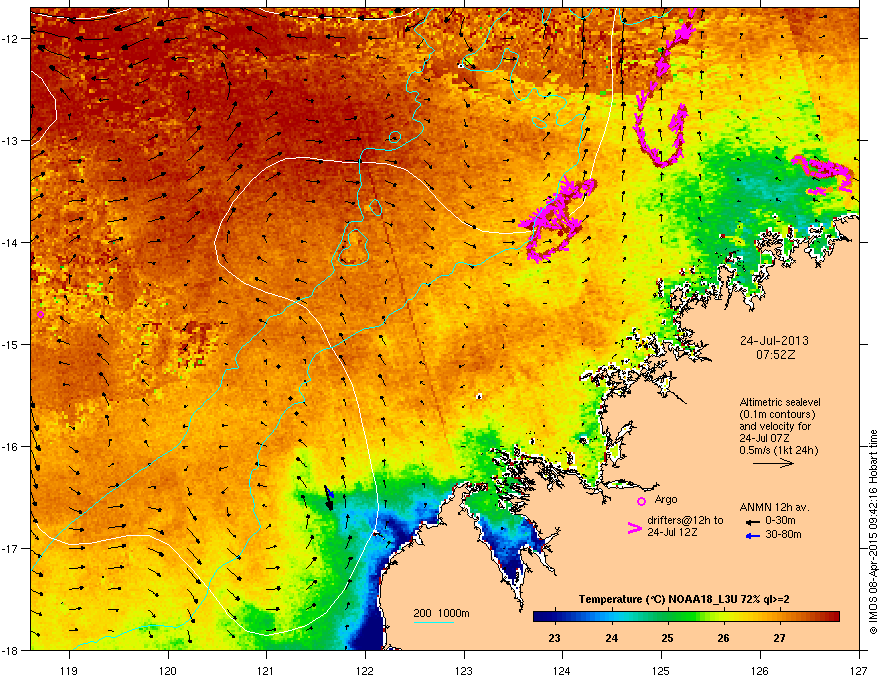
Task: Click the dark red end of color bar
Action: tap(836, 616)
